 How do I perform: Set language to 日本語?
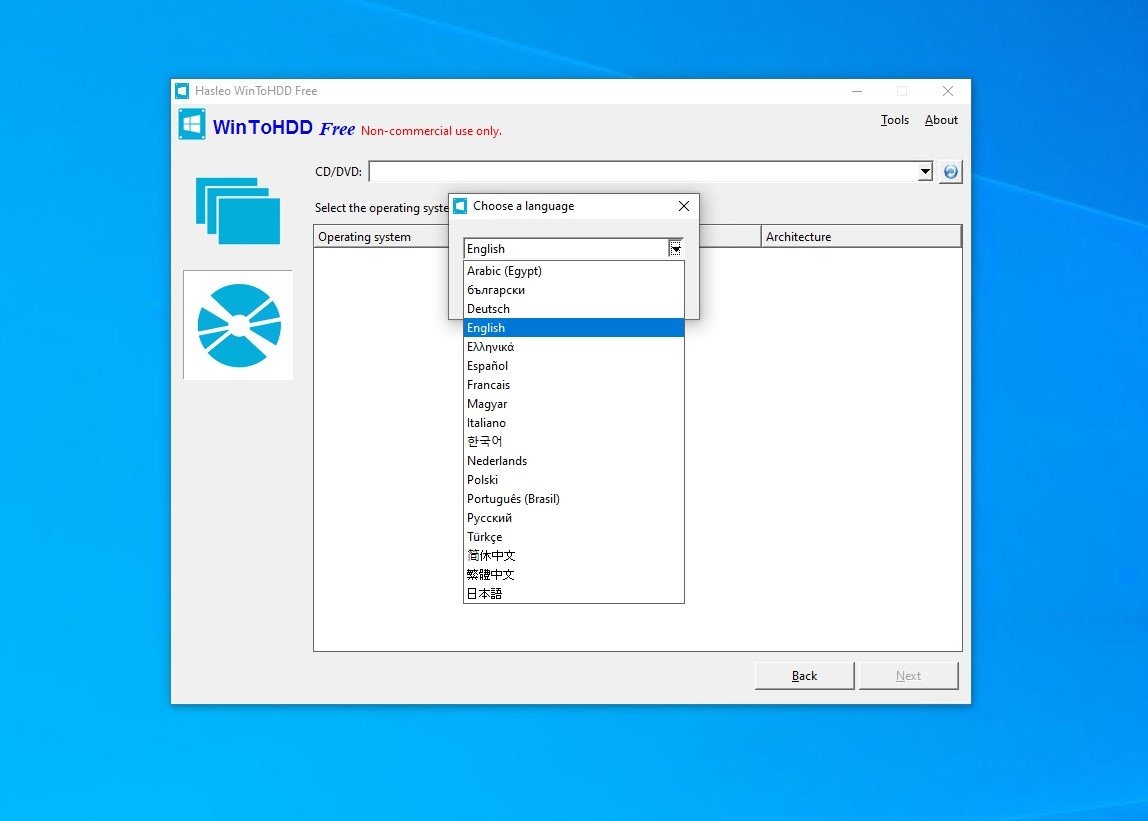574,594
